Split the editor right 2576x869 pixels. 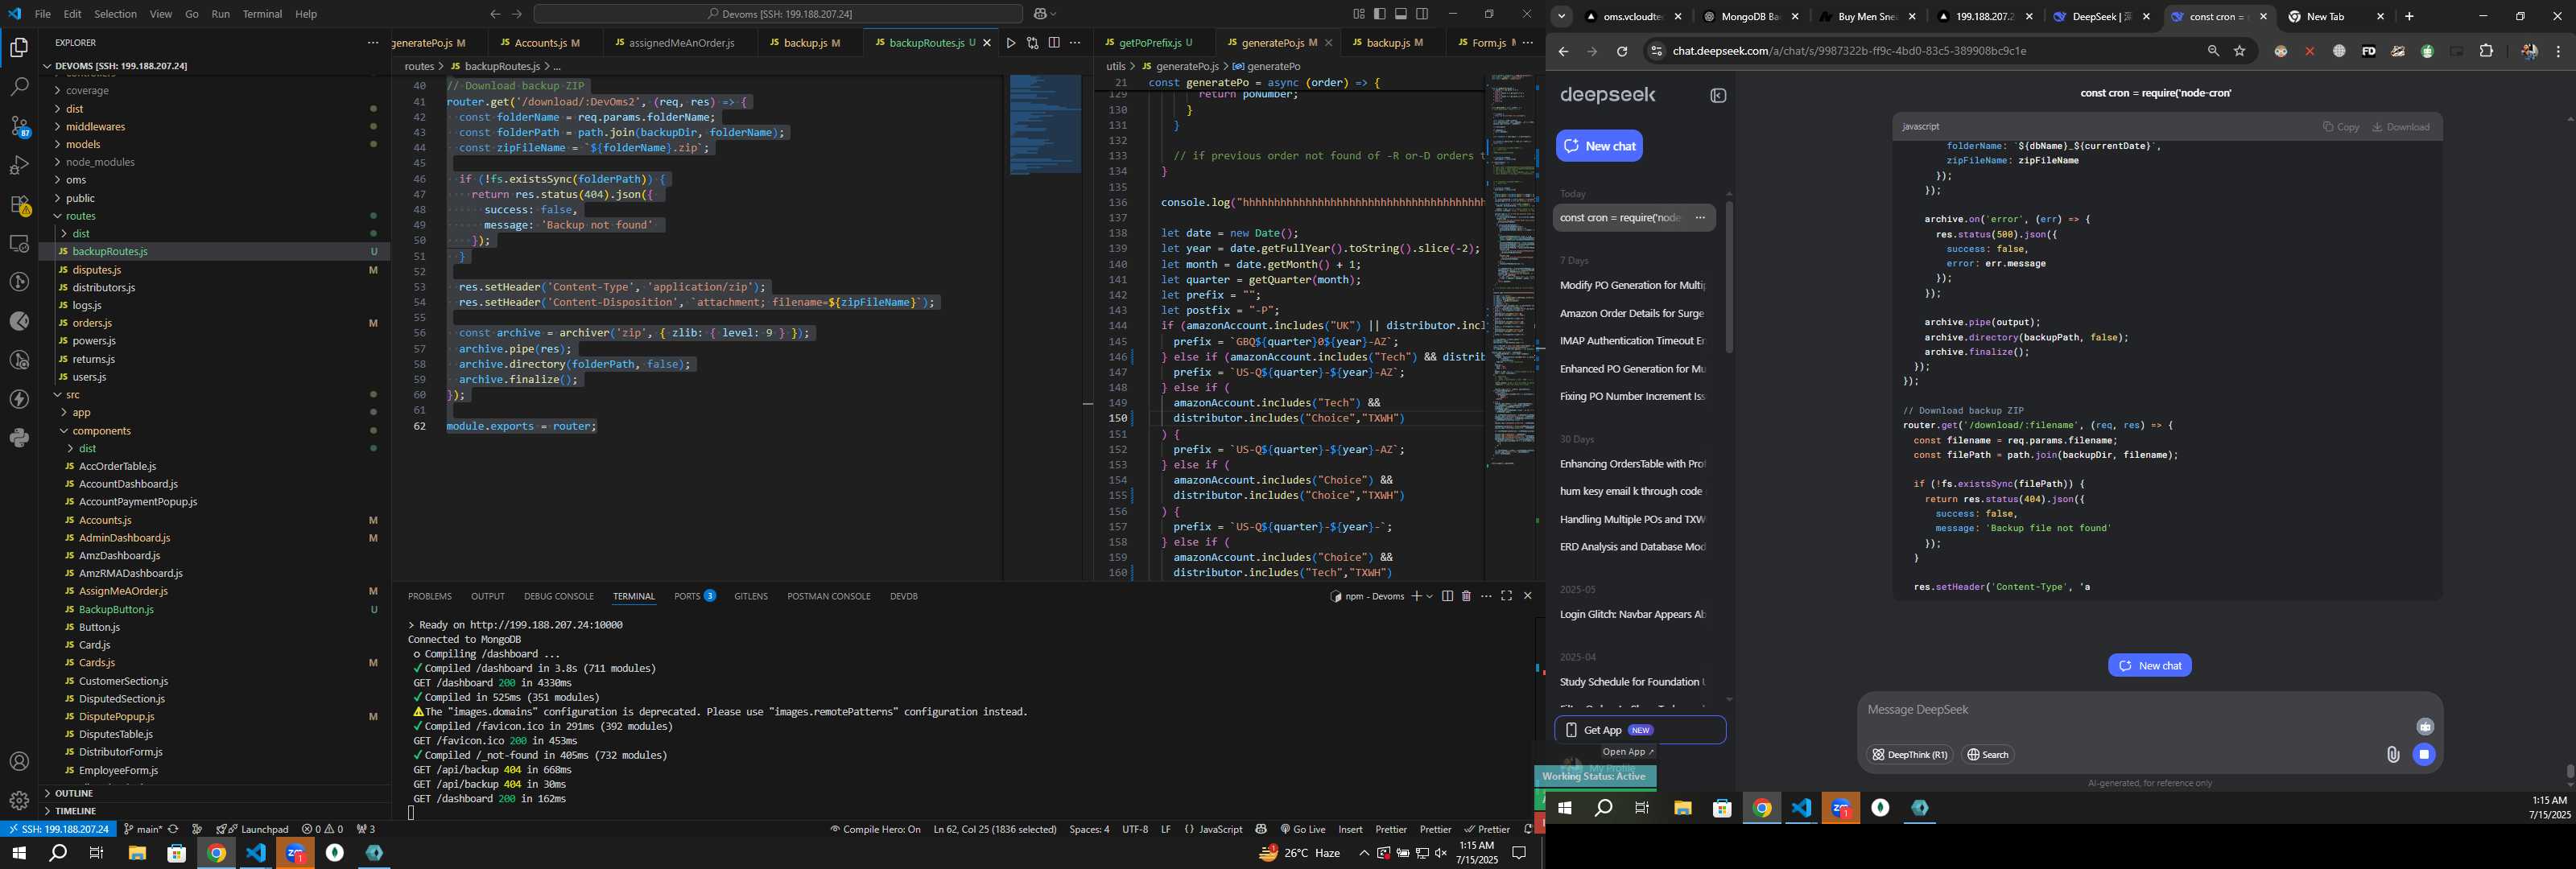[1054, 43]
